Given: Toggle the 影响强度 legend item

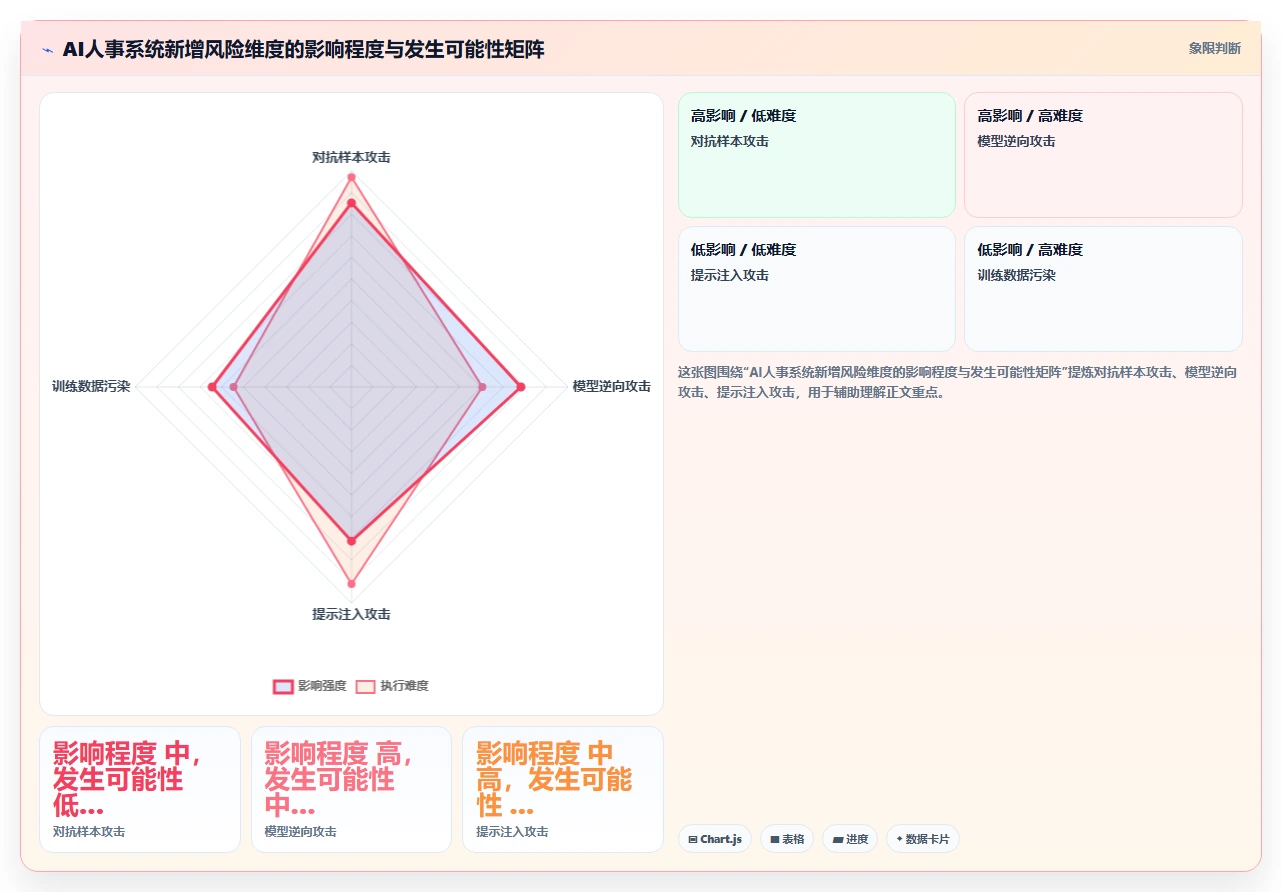Looking at the screenshot, I should 310,686.
